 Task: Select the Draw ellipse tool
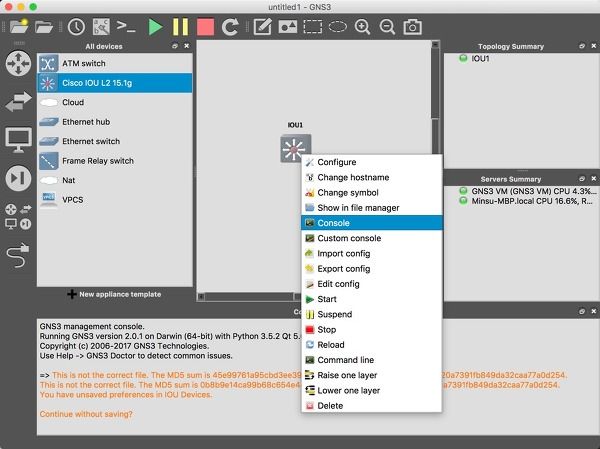tap(338, 27)
